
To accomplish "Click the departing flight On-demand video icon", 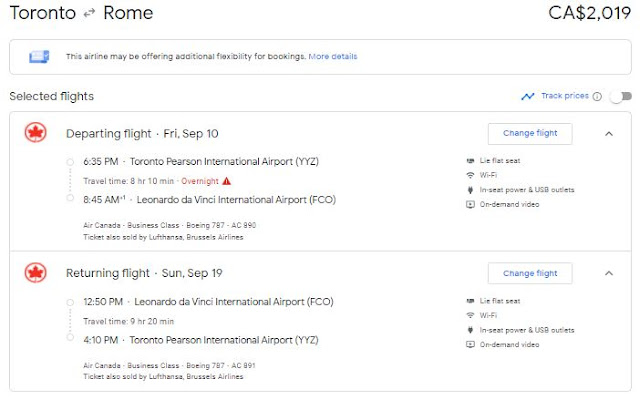I will click(x=470, y=204).
